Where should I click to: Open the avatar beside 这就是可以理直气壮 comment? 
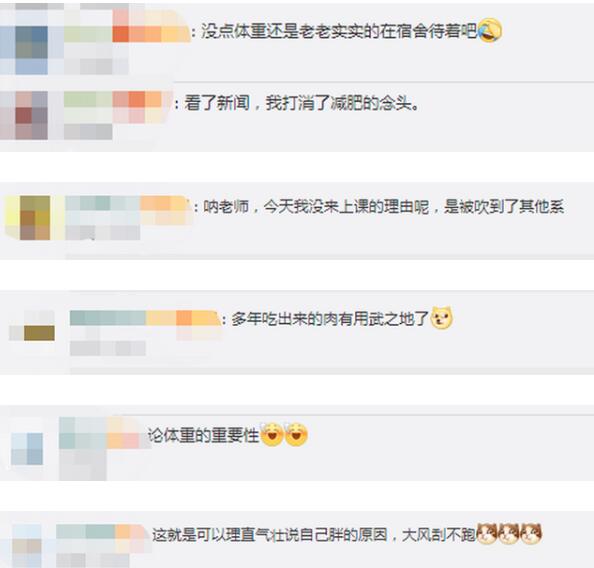[27, 546]
